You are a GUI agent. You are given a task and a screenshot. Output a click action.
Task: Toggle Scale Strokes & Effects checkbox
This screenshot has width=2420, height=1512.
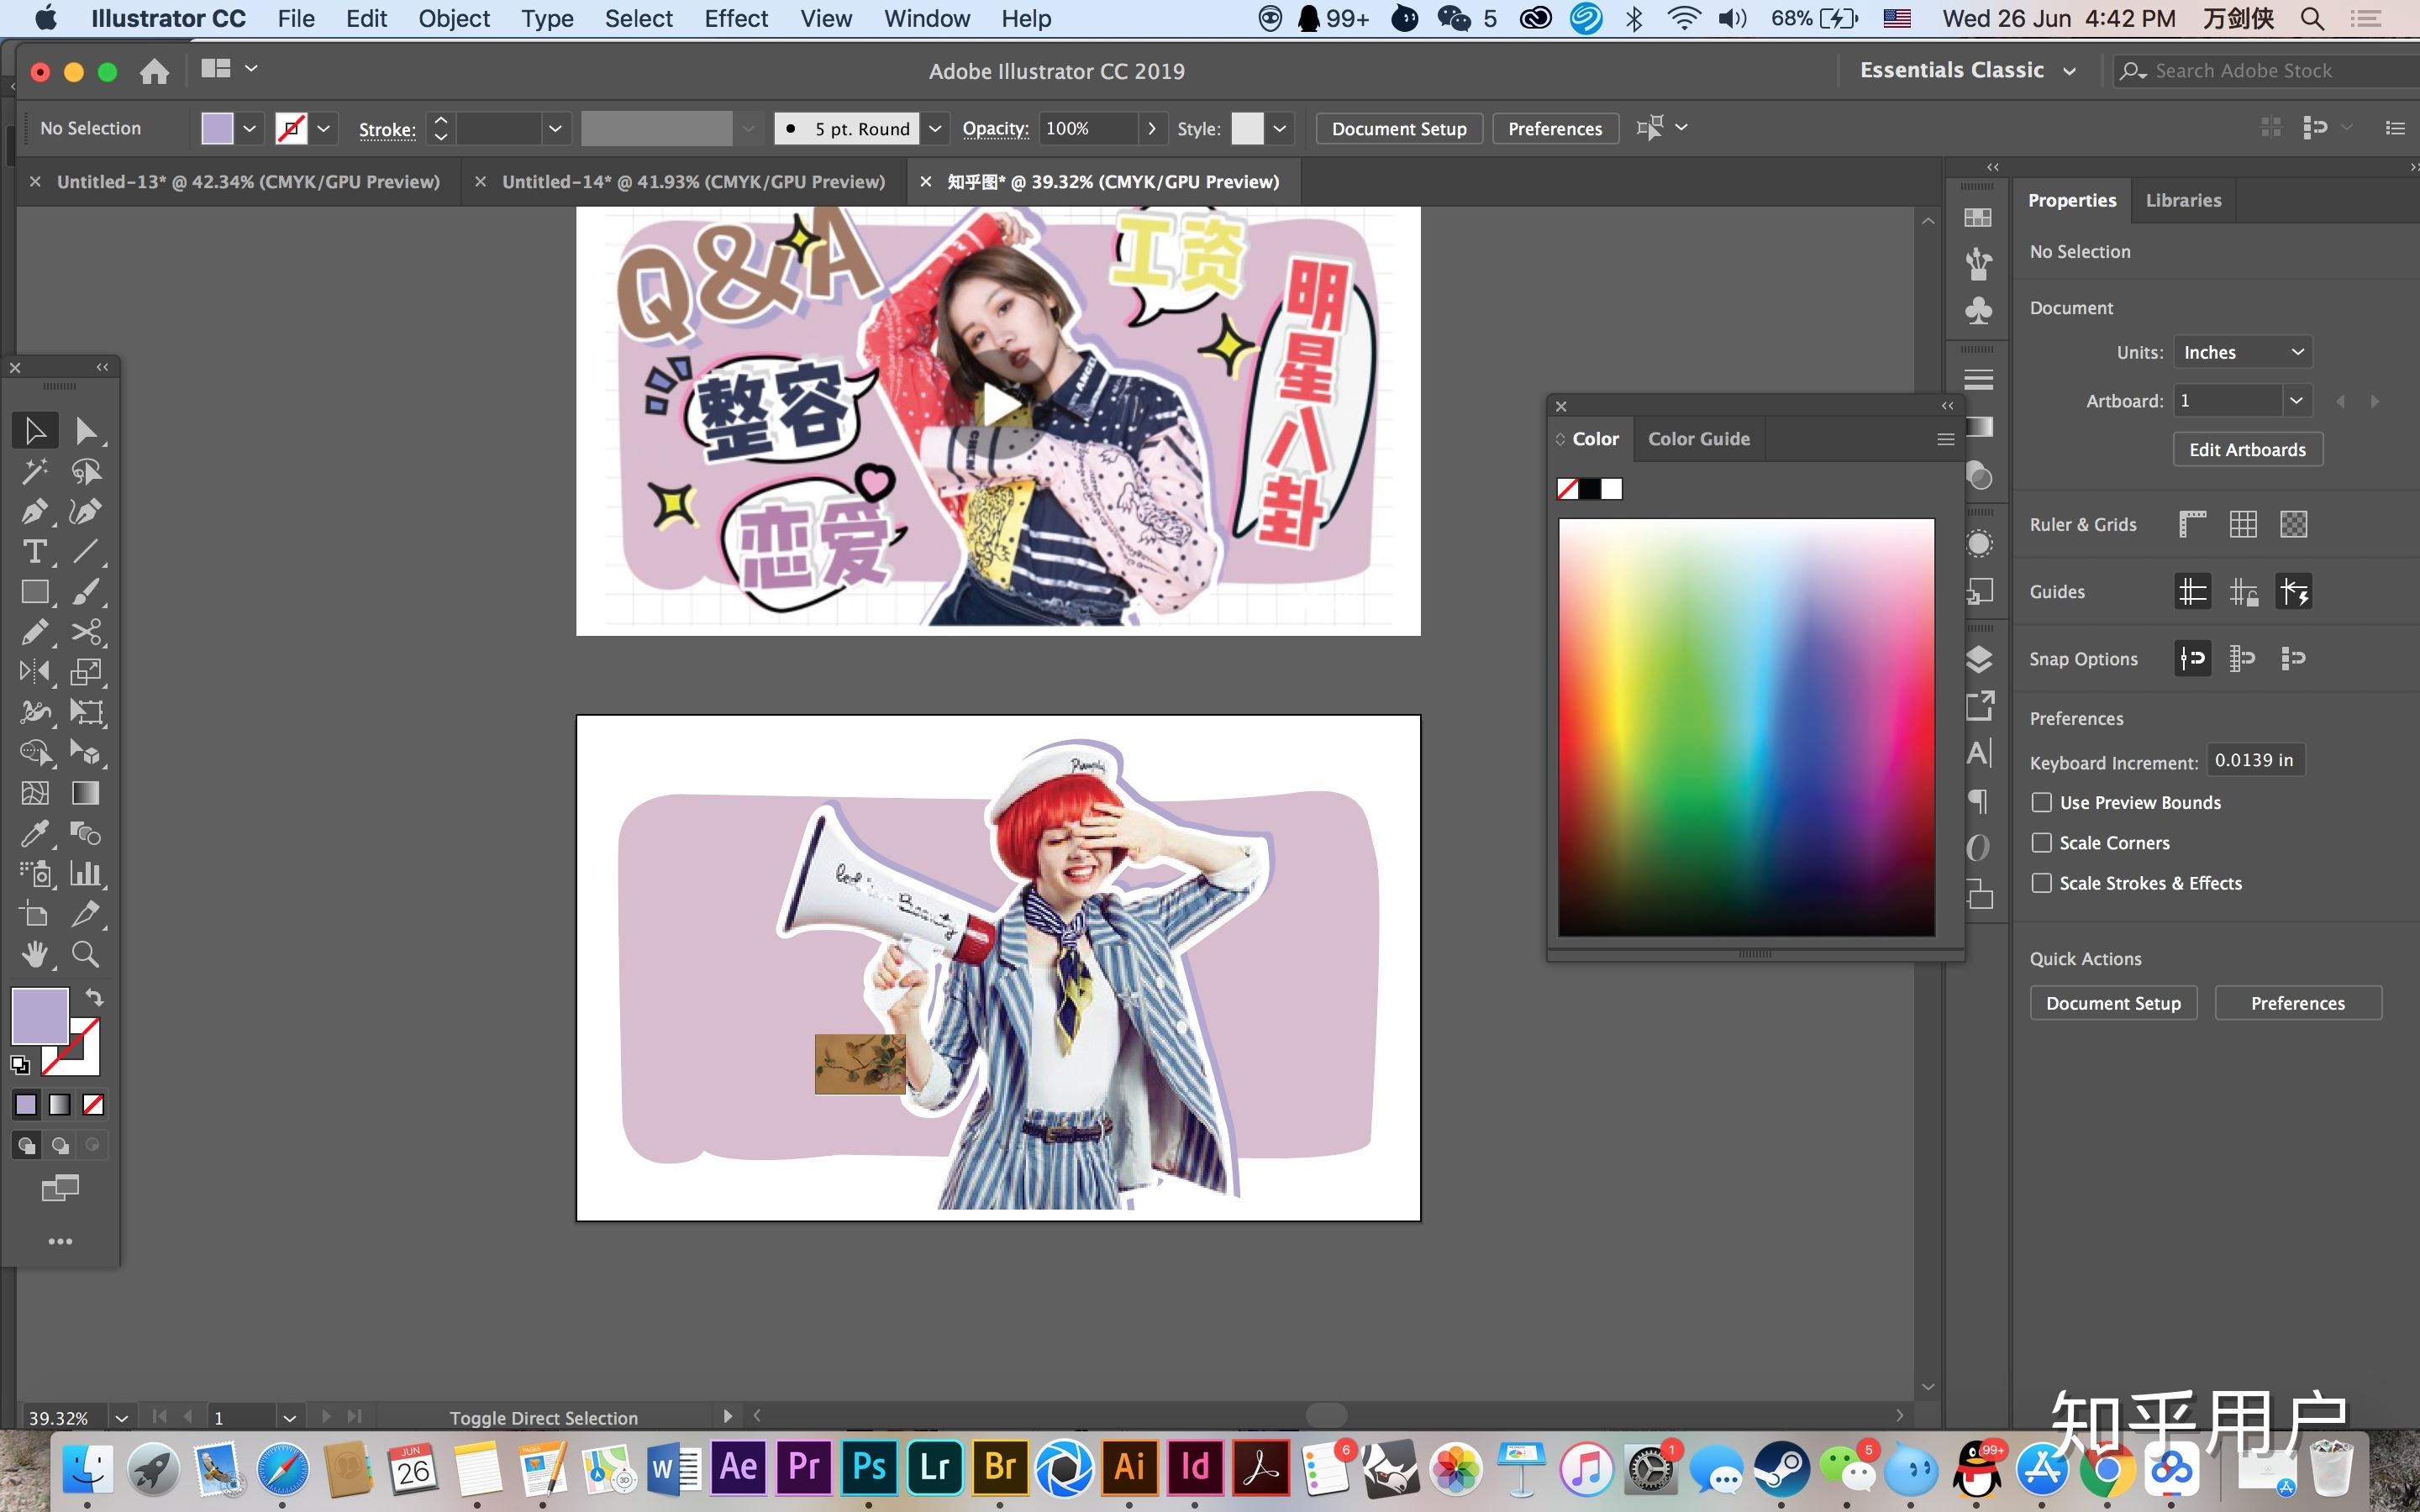pyautogui.click(x=2041, y=883)
